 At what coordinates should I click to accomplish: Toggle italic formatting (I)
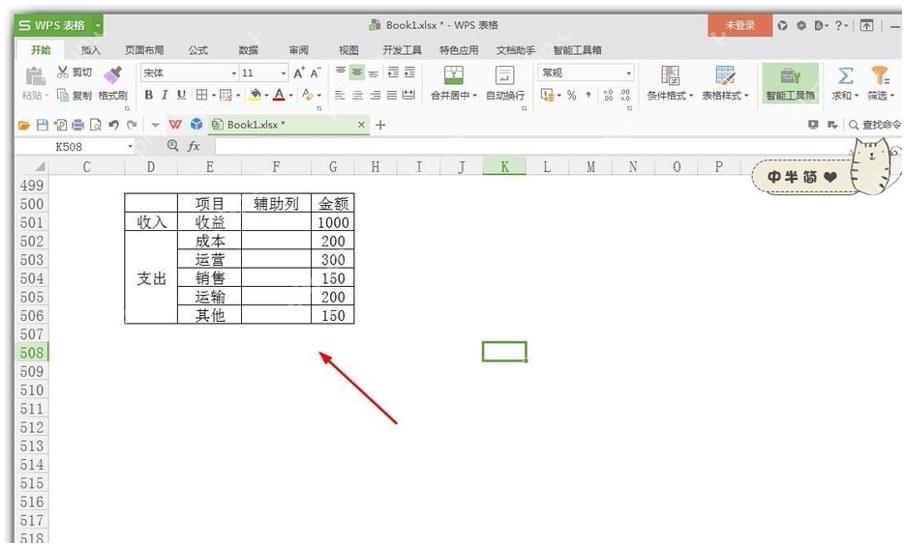click(x=165, y=95)
